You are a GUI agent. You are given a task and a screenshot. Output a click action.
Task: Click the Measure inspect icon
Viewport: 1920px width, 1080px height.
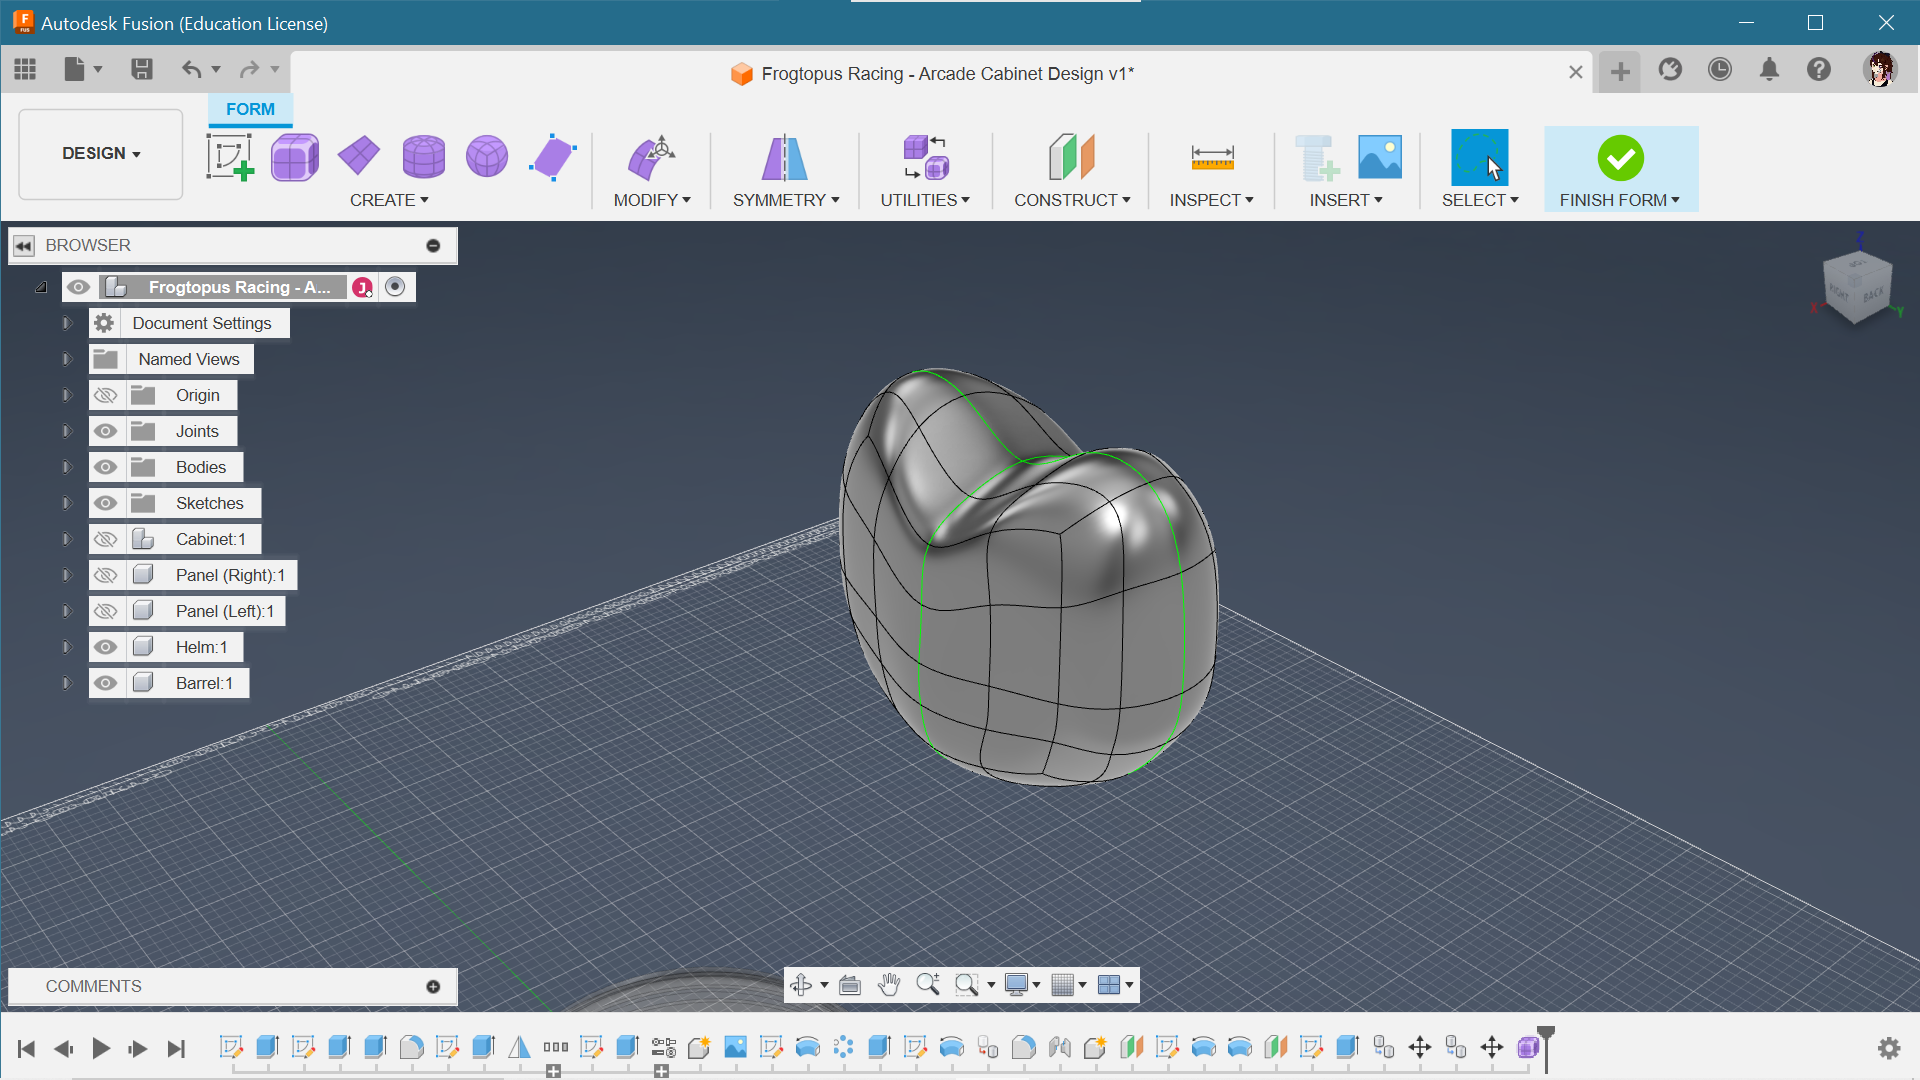[1212, 157]
